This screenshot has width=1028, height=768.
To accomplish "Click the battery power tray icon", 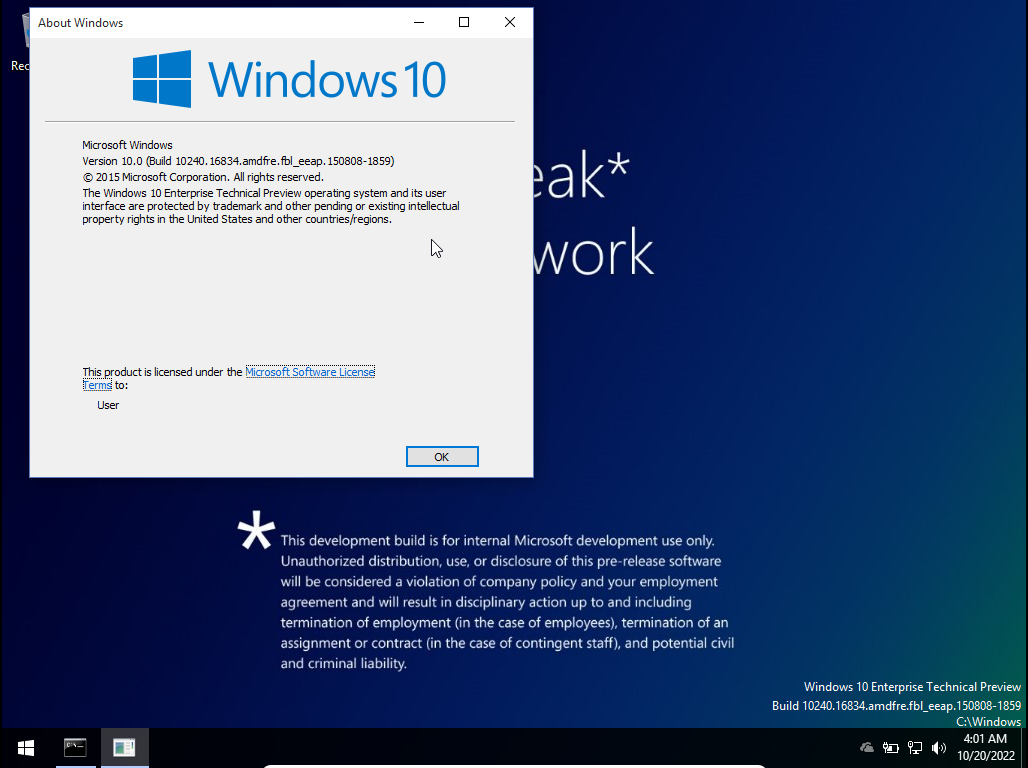I will [890, 747].
